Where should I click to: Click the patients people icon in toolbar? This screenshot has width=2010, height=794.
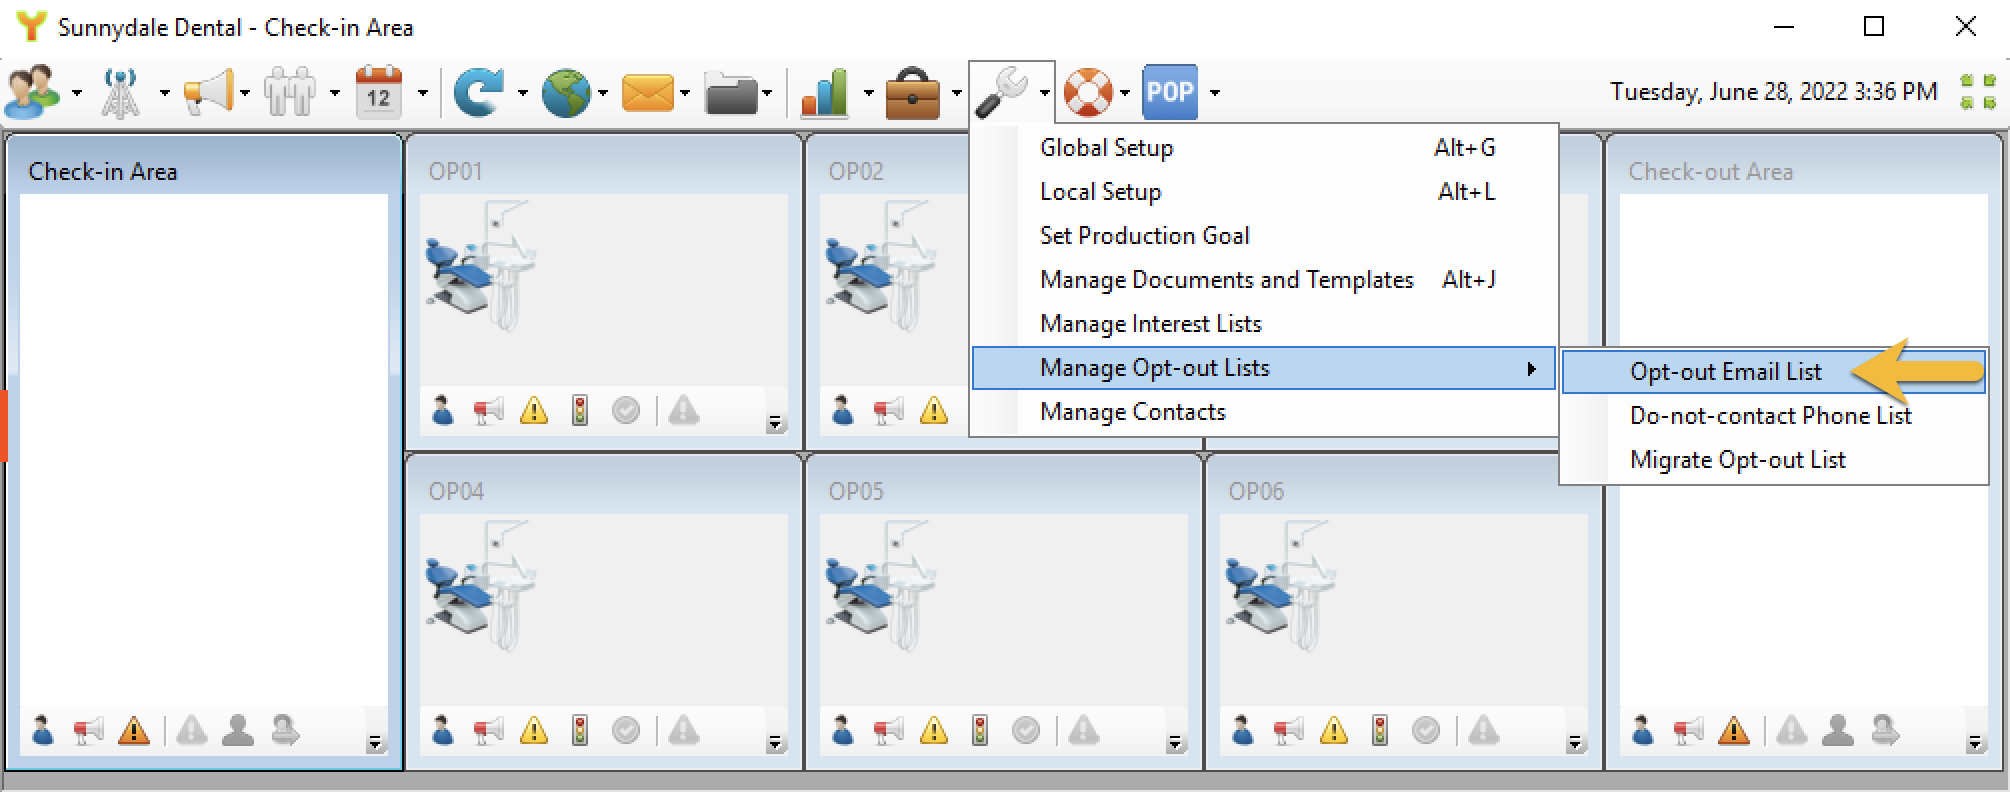pos(31,92)
